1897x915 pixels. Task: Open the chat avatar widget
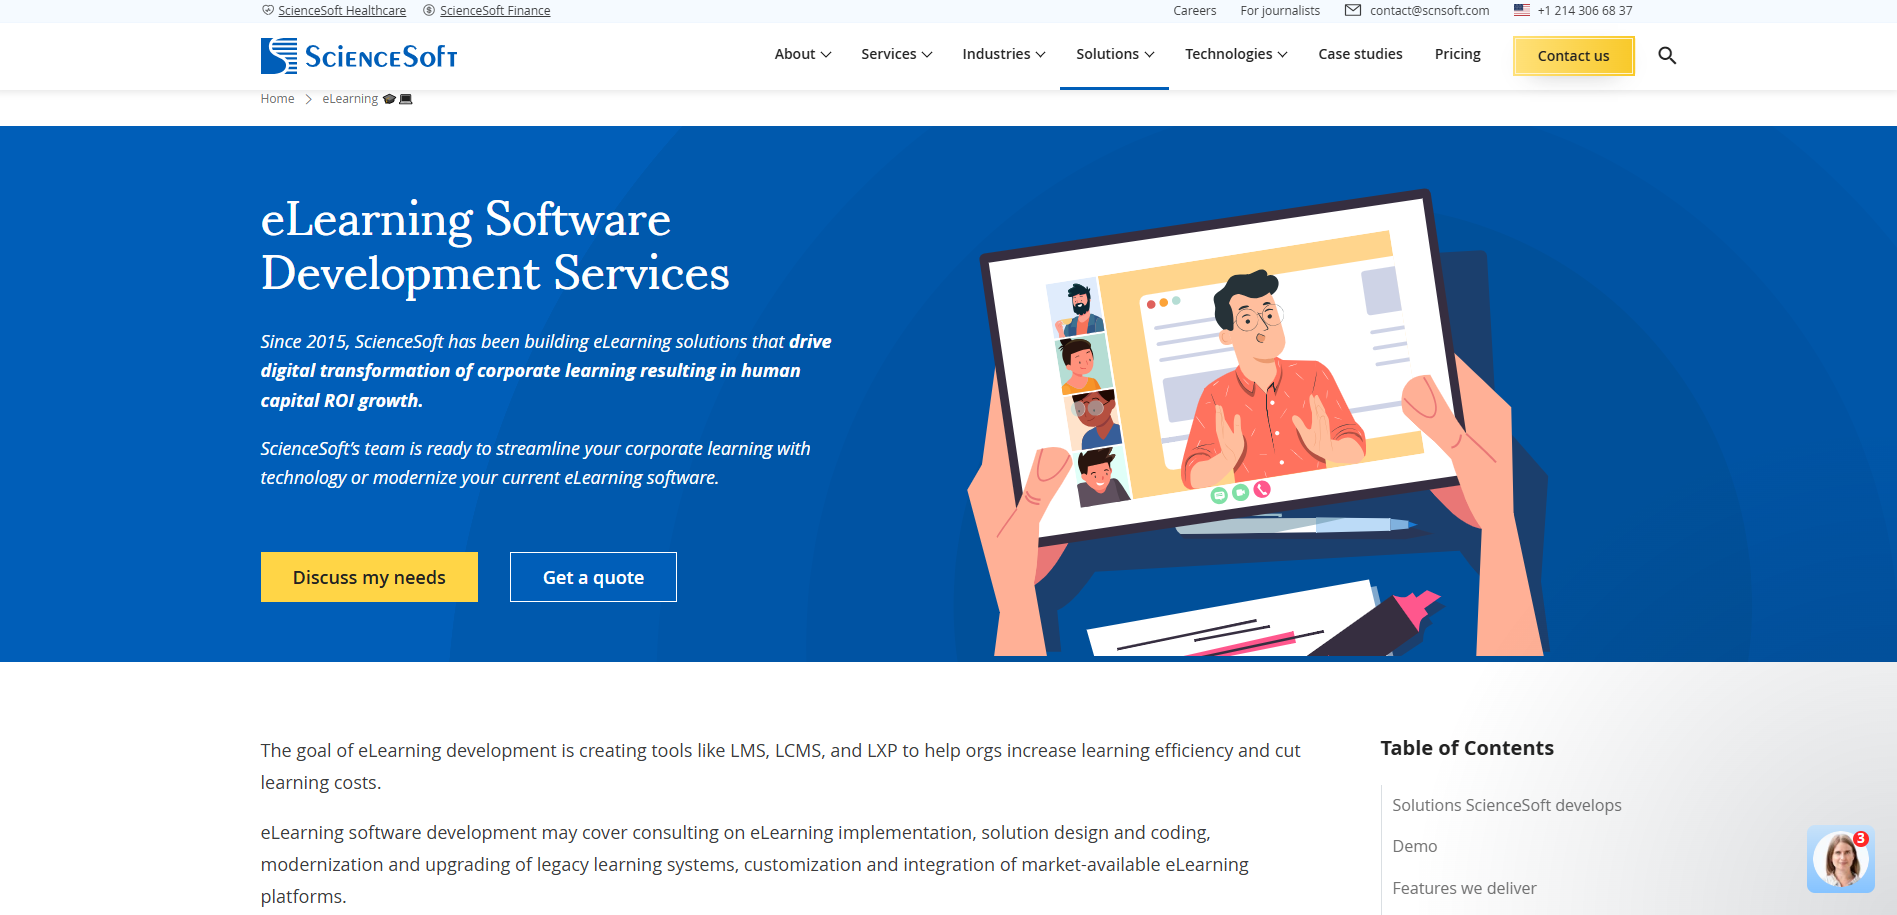pyautogui.click(x=1840, y=859)
